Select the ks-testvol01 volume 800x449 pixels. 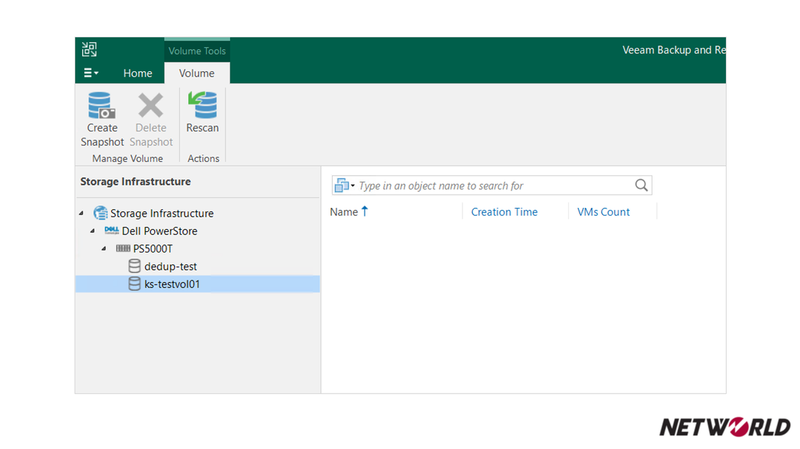(x=197, y=284)
